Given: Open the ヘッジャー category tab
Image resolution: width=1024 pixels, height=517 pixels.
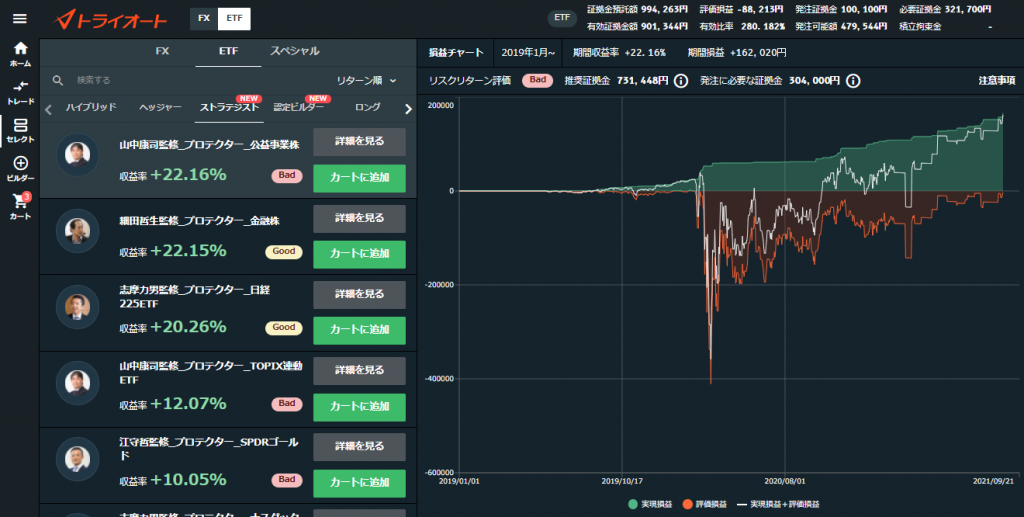Looking at the screenshot, I should (160, 107).
